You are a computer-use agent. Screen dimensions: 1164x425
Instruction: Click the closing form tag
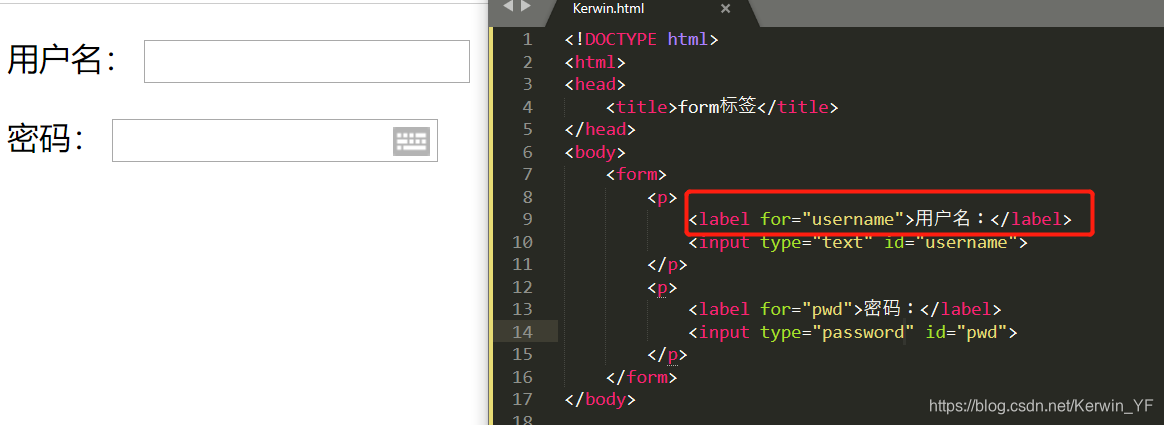641,377
